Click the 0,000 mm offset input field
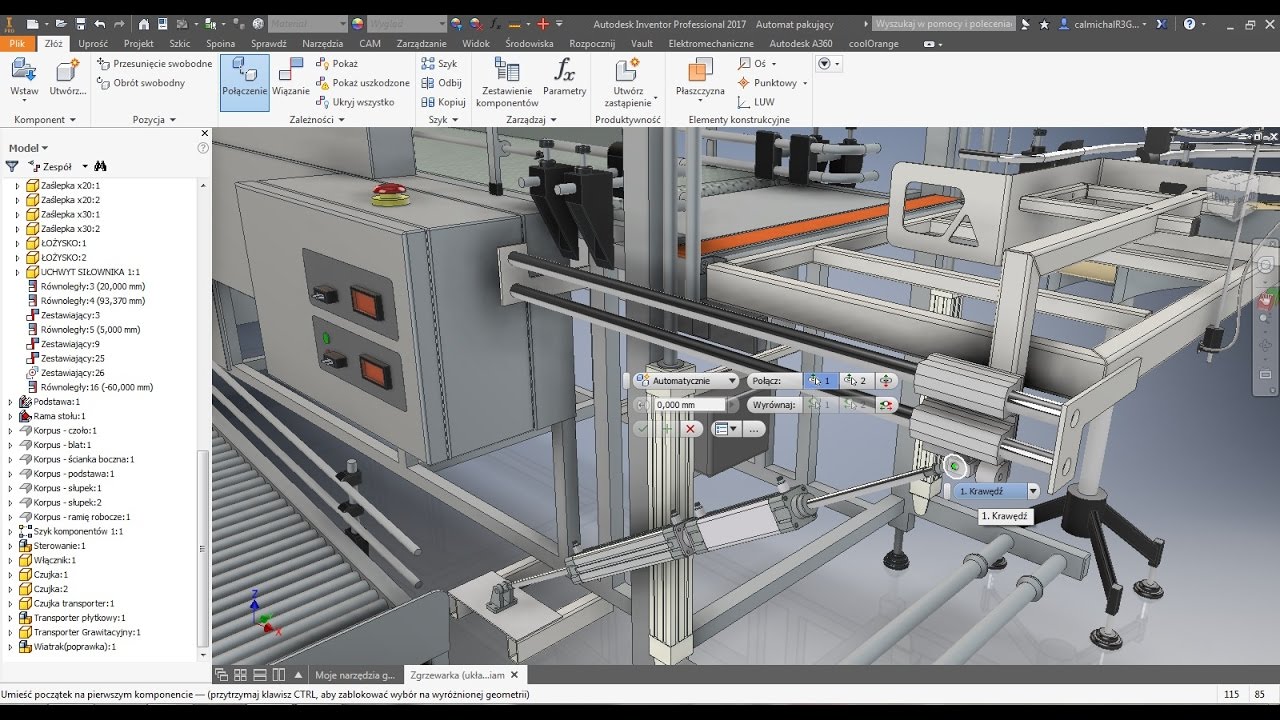The image size is (1280, 720). [689, 404]
